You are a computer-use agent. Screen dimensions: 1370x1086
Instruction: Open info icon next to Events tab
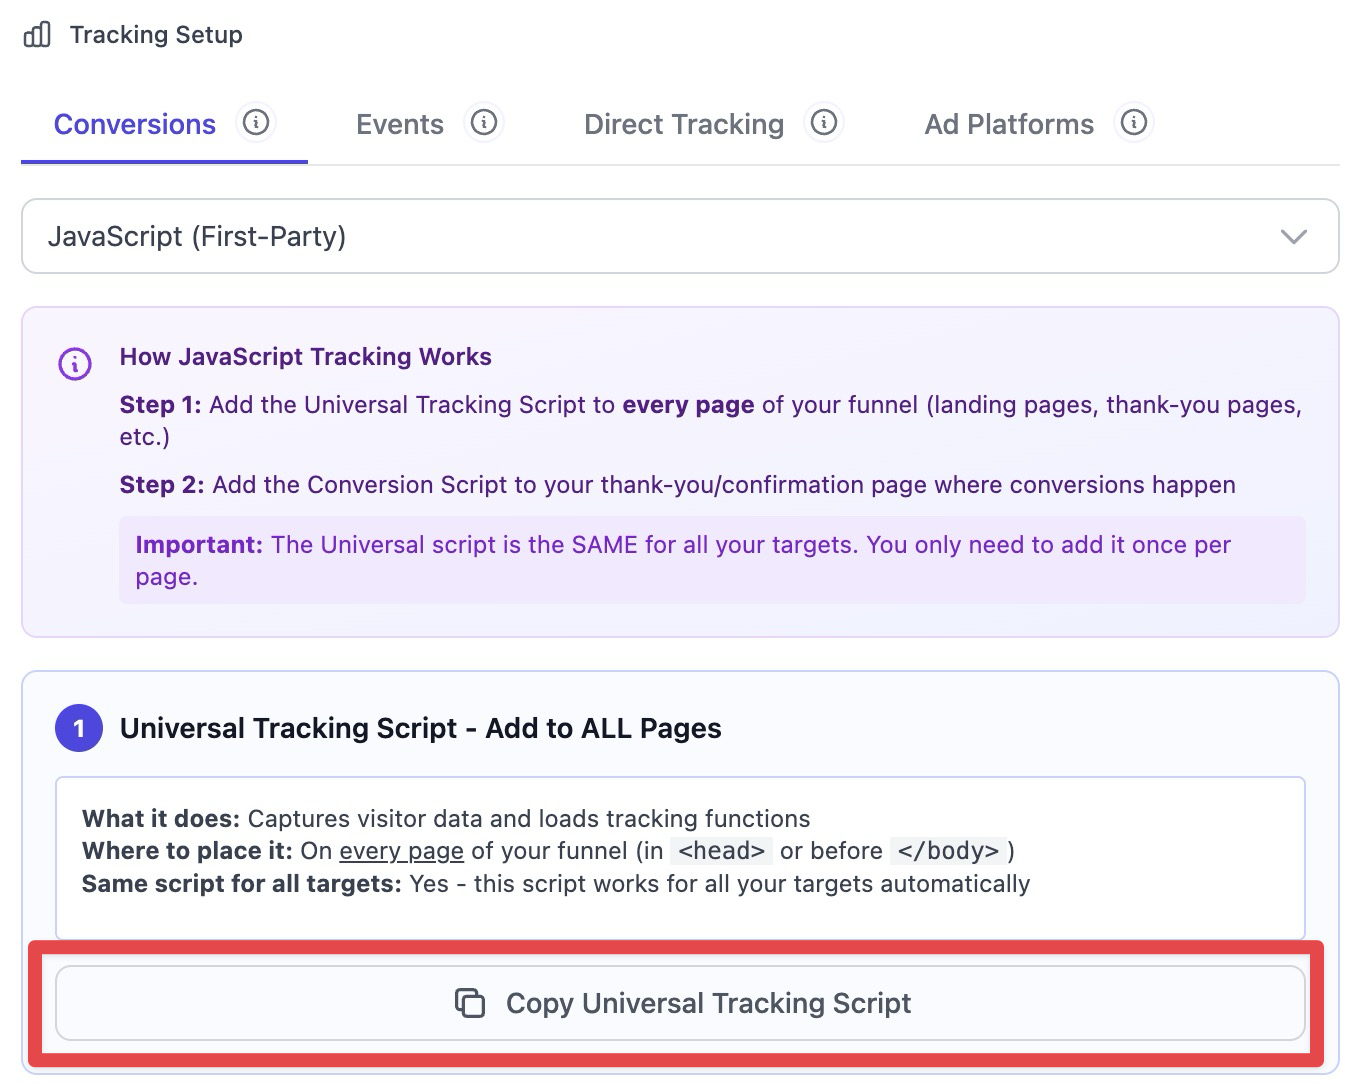pos(484,122)
